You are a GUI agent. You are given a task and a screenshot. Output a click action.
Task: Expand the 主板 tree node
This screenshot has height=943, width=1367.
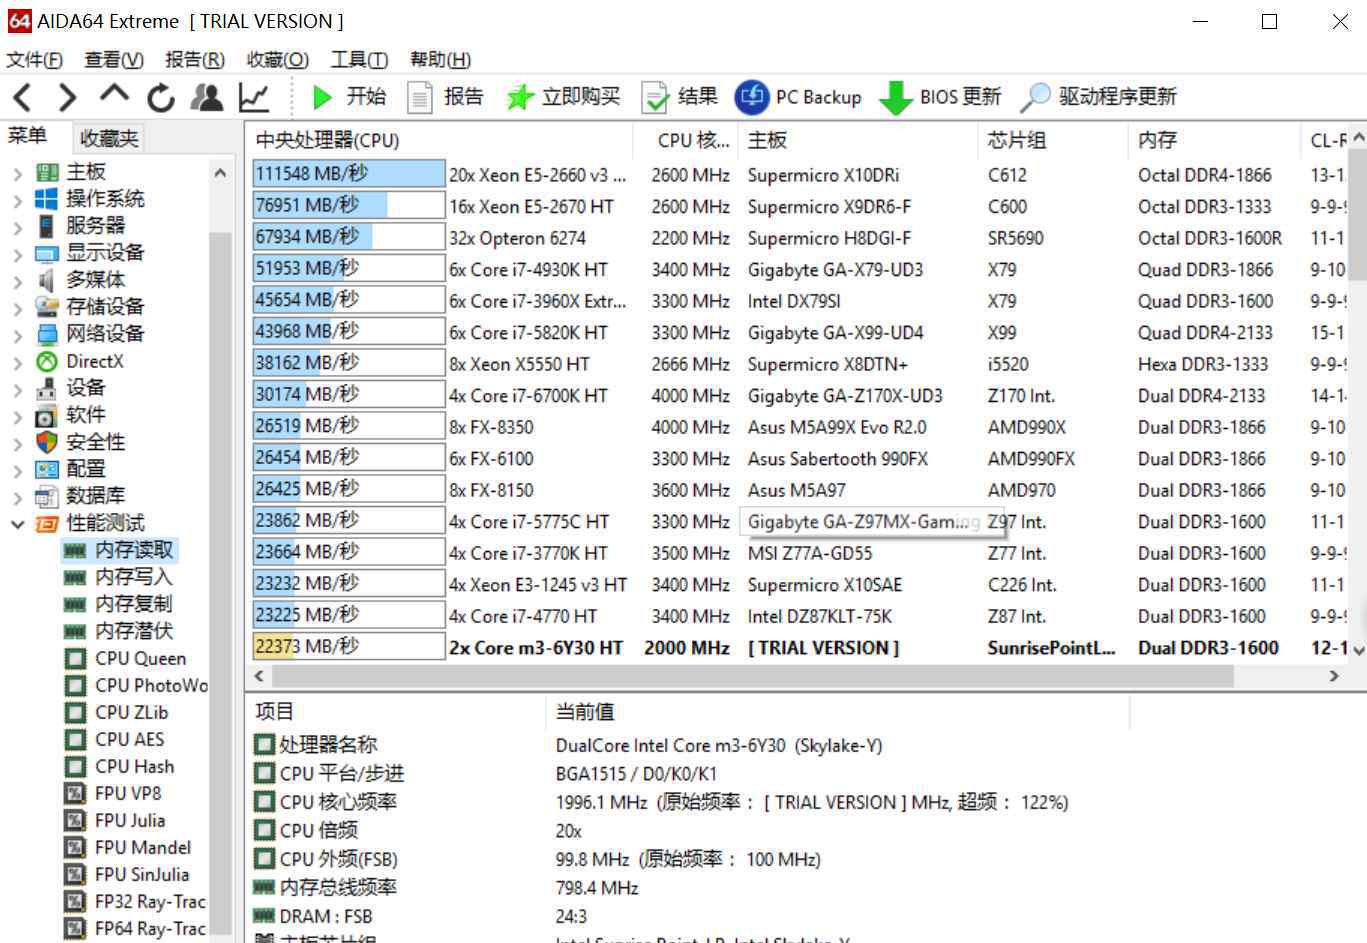tap(17, 173)
